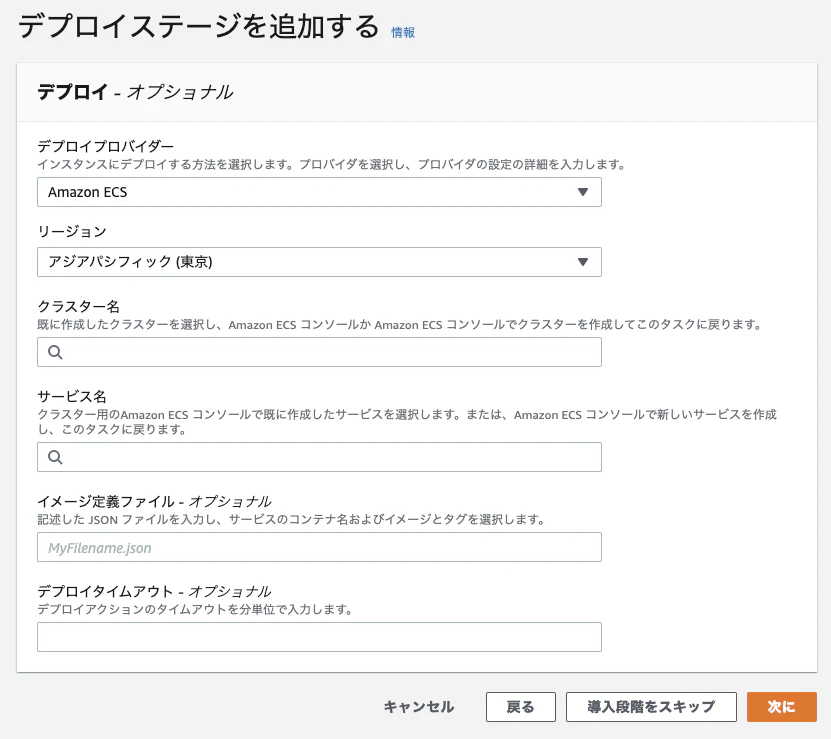Click the デプロイ - オプショナル section header

tap(135, 92)
